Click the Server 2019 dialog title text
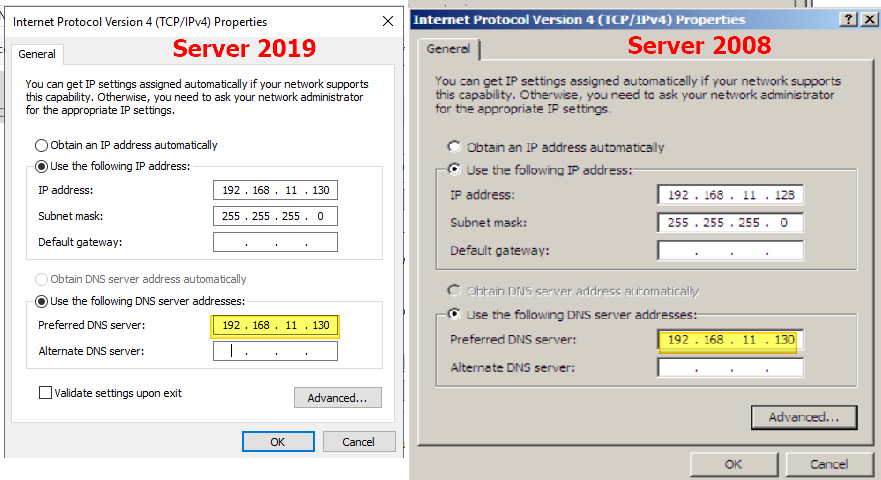881x480 pixels. pyautogui.click(x=140, y=22)
